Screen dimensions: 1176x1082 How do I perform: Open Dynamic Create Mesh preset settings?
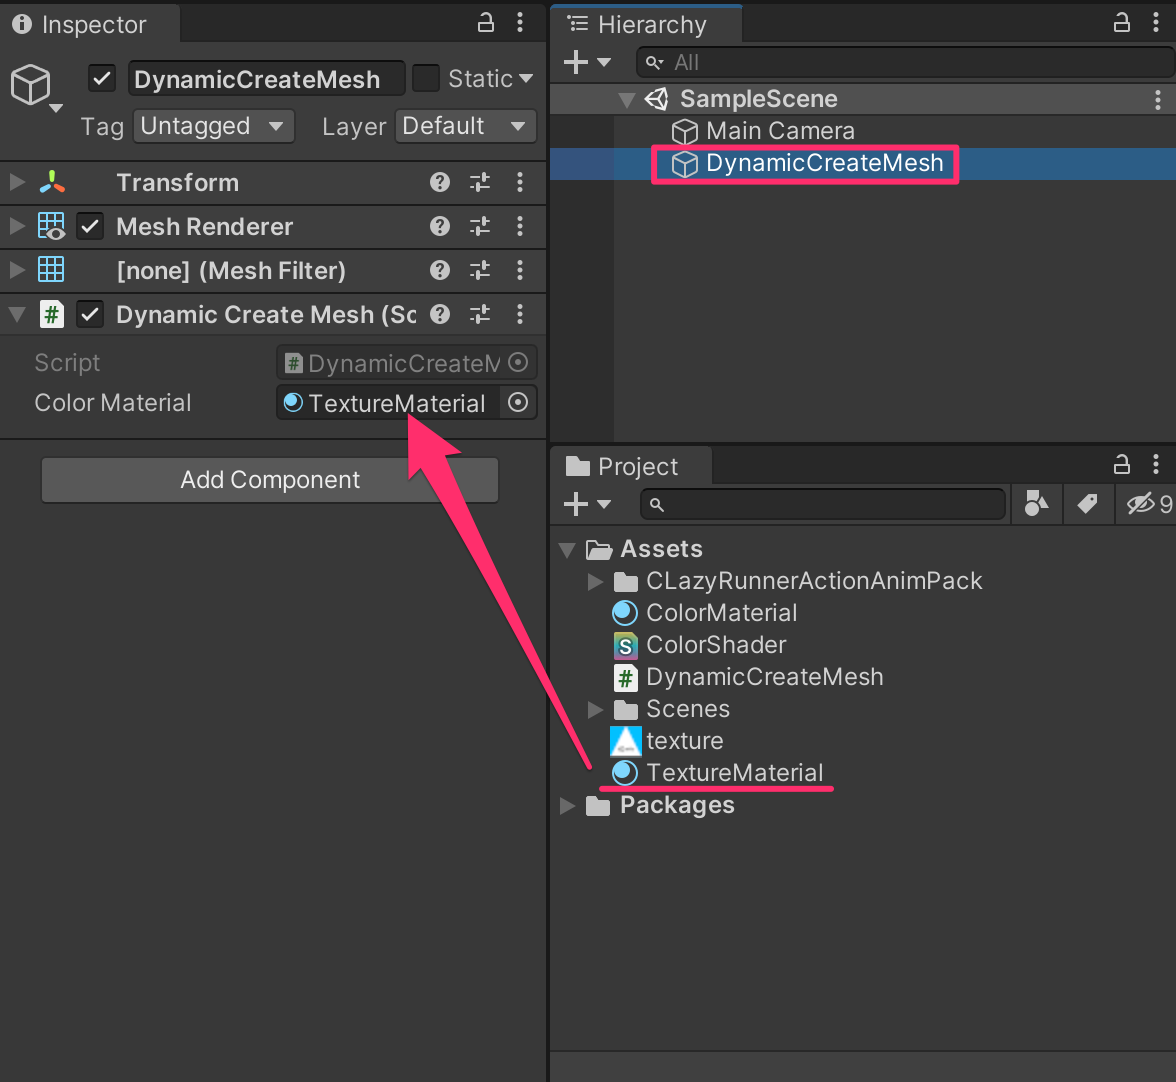click(480, 314)
